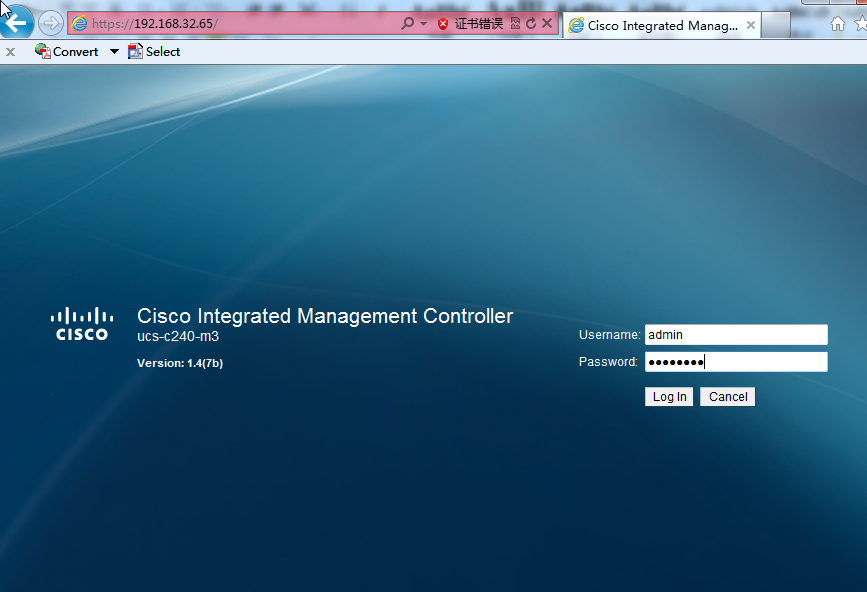867x592 pixels.
Task: Close the Convert toolbar with X
Action: pos(11,52)
